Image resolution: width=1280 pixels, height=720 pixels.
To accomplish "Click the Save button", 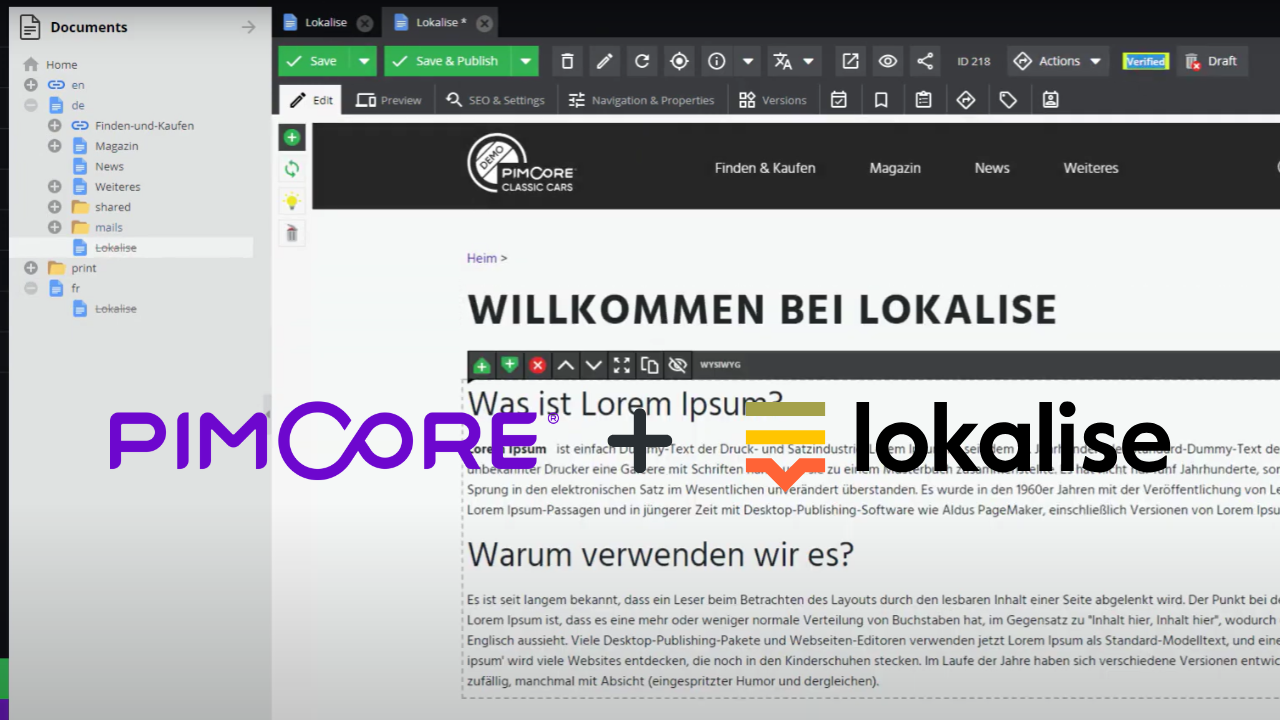I will pyautogui.click(x=313, y=61).
